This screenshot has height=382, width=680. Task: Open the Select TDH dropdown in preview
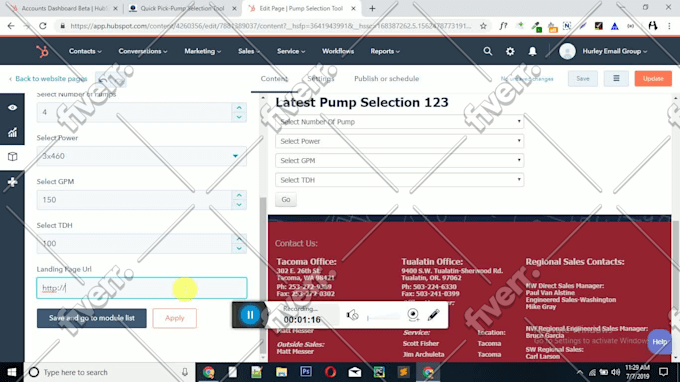[399, 180]
